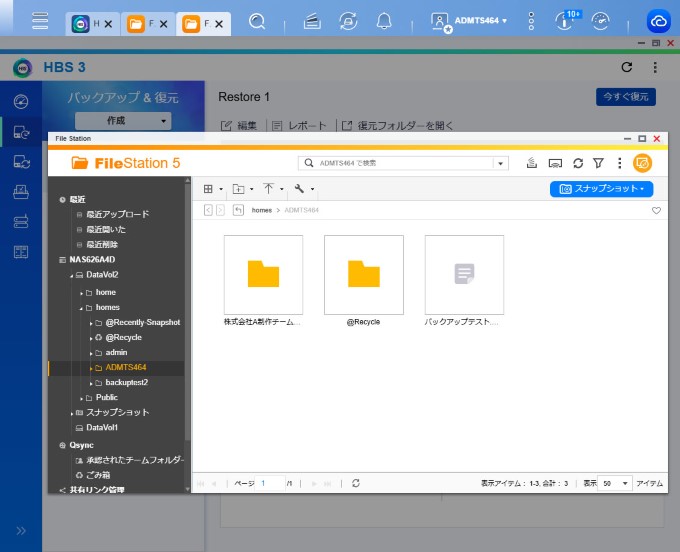The image size is (680, 552).
Task: Select 最近削除 in the sidebar tree
Action: coord(102,245)
